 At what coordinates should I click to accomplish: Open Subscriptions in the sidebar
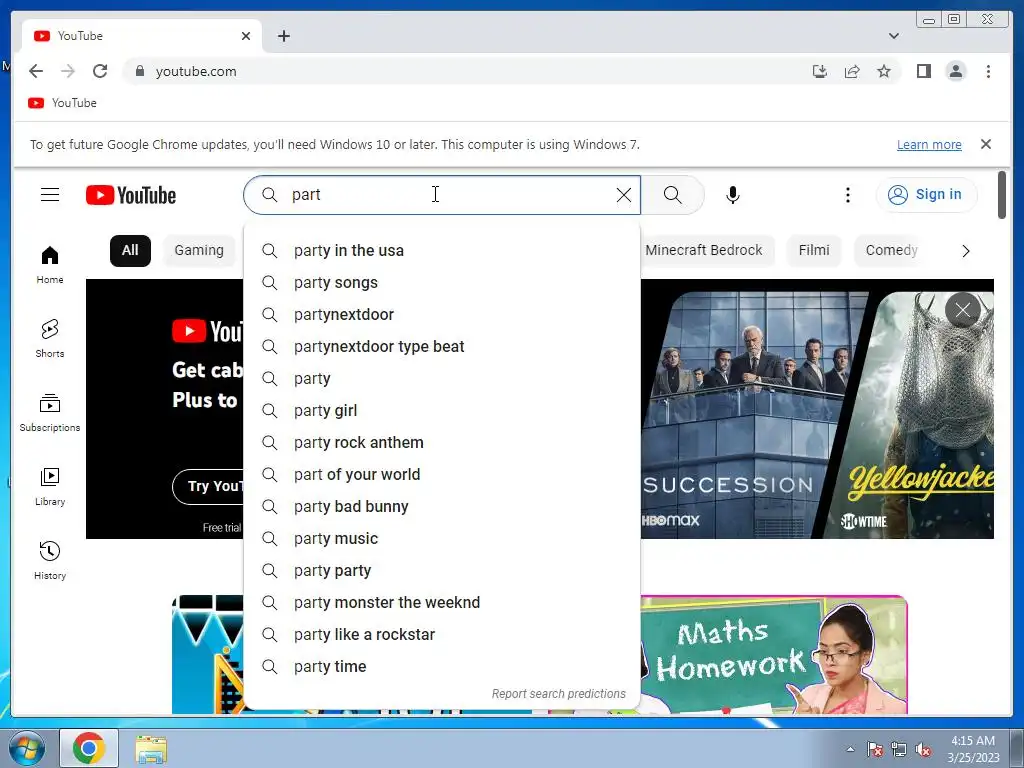point(50,413)
